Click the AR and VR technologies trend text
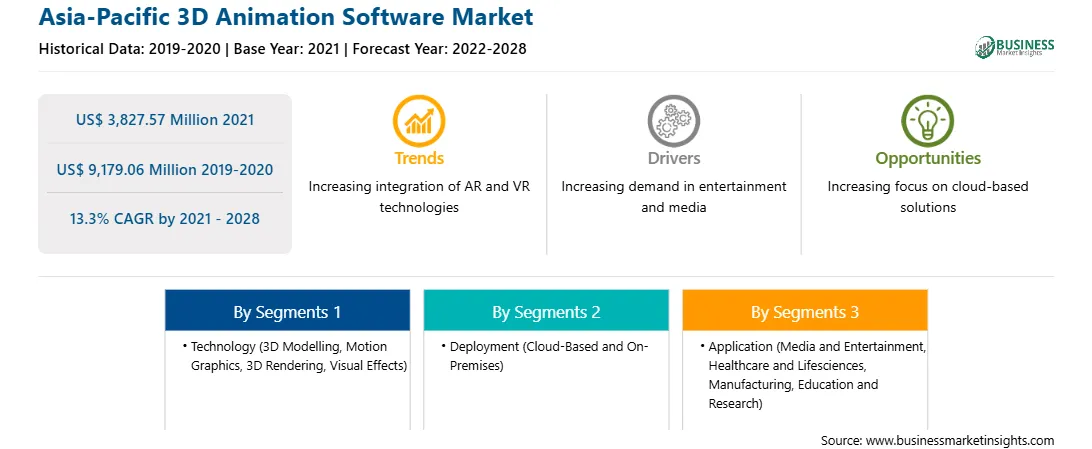1092x449 pixels. 419,197
